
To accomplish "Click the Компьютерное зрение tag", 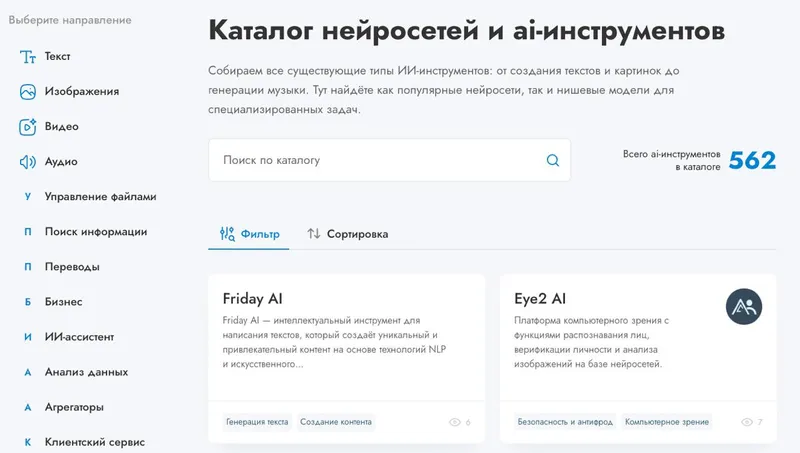I will click(667, 422).
